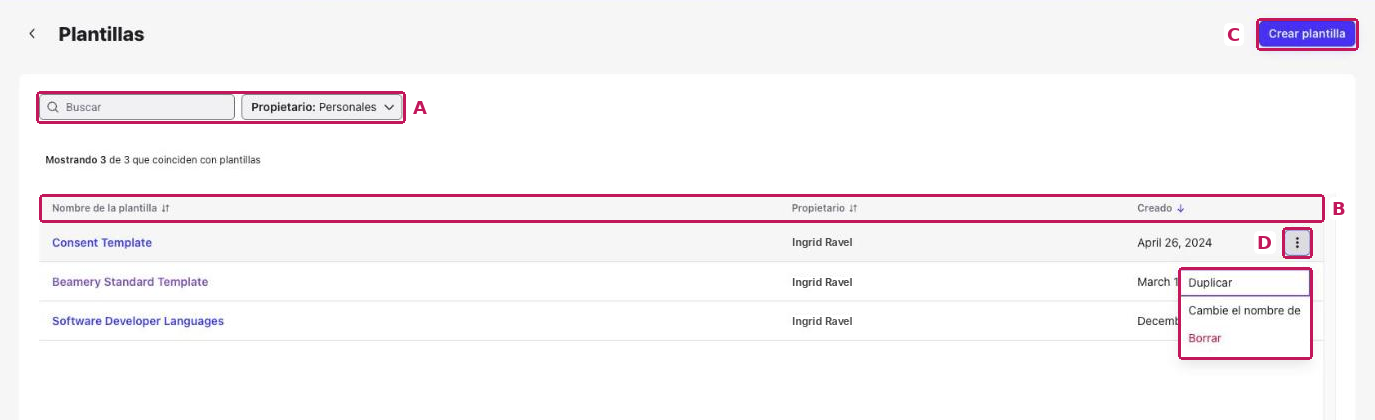Click the Creado column header

pyautogui.click(x=1154, y=208)
